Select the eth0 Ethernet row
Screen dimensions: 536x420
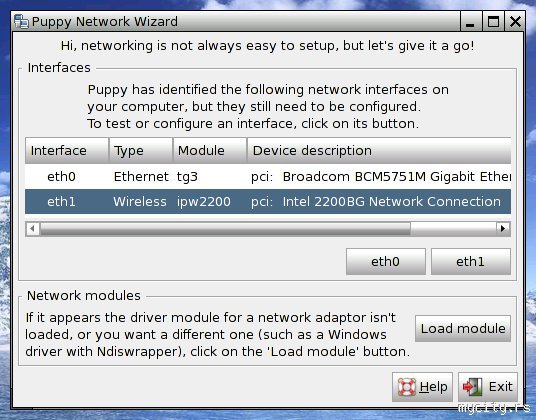tap(268, 177)
